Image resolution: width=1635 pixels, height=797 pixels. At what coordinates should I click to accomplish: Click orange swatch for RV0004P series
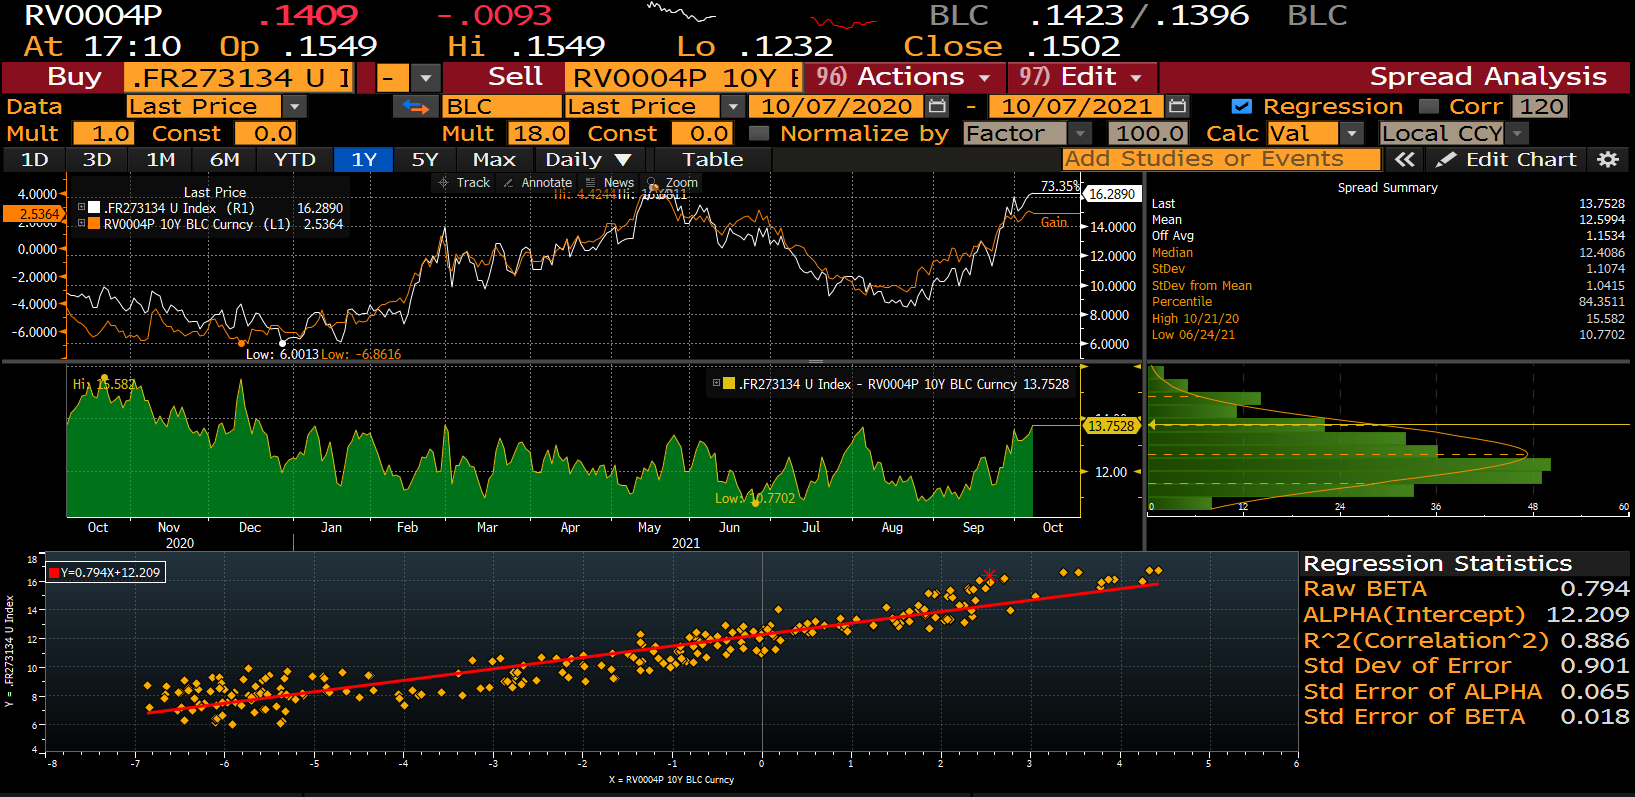point(94,224)
